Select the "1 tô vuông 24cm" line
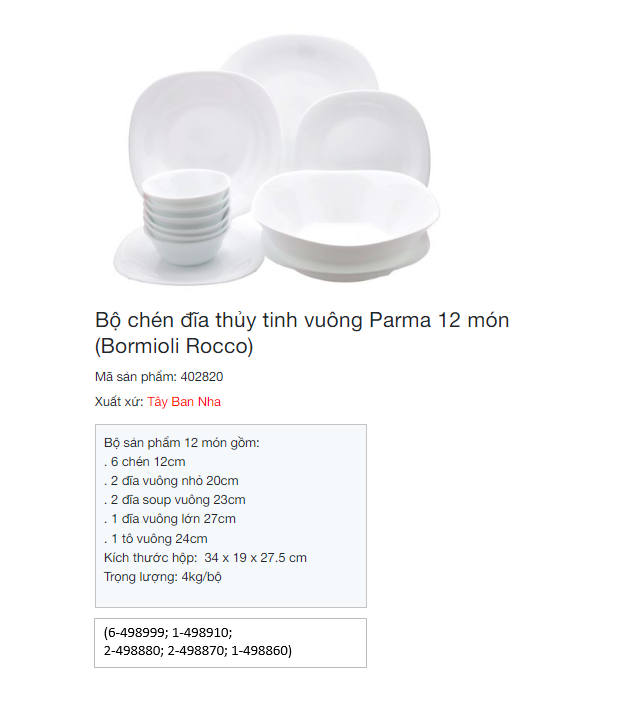The image size is (637, 711). 157,538
